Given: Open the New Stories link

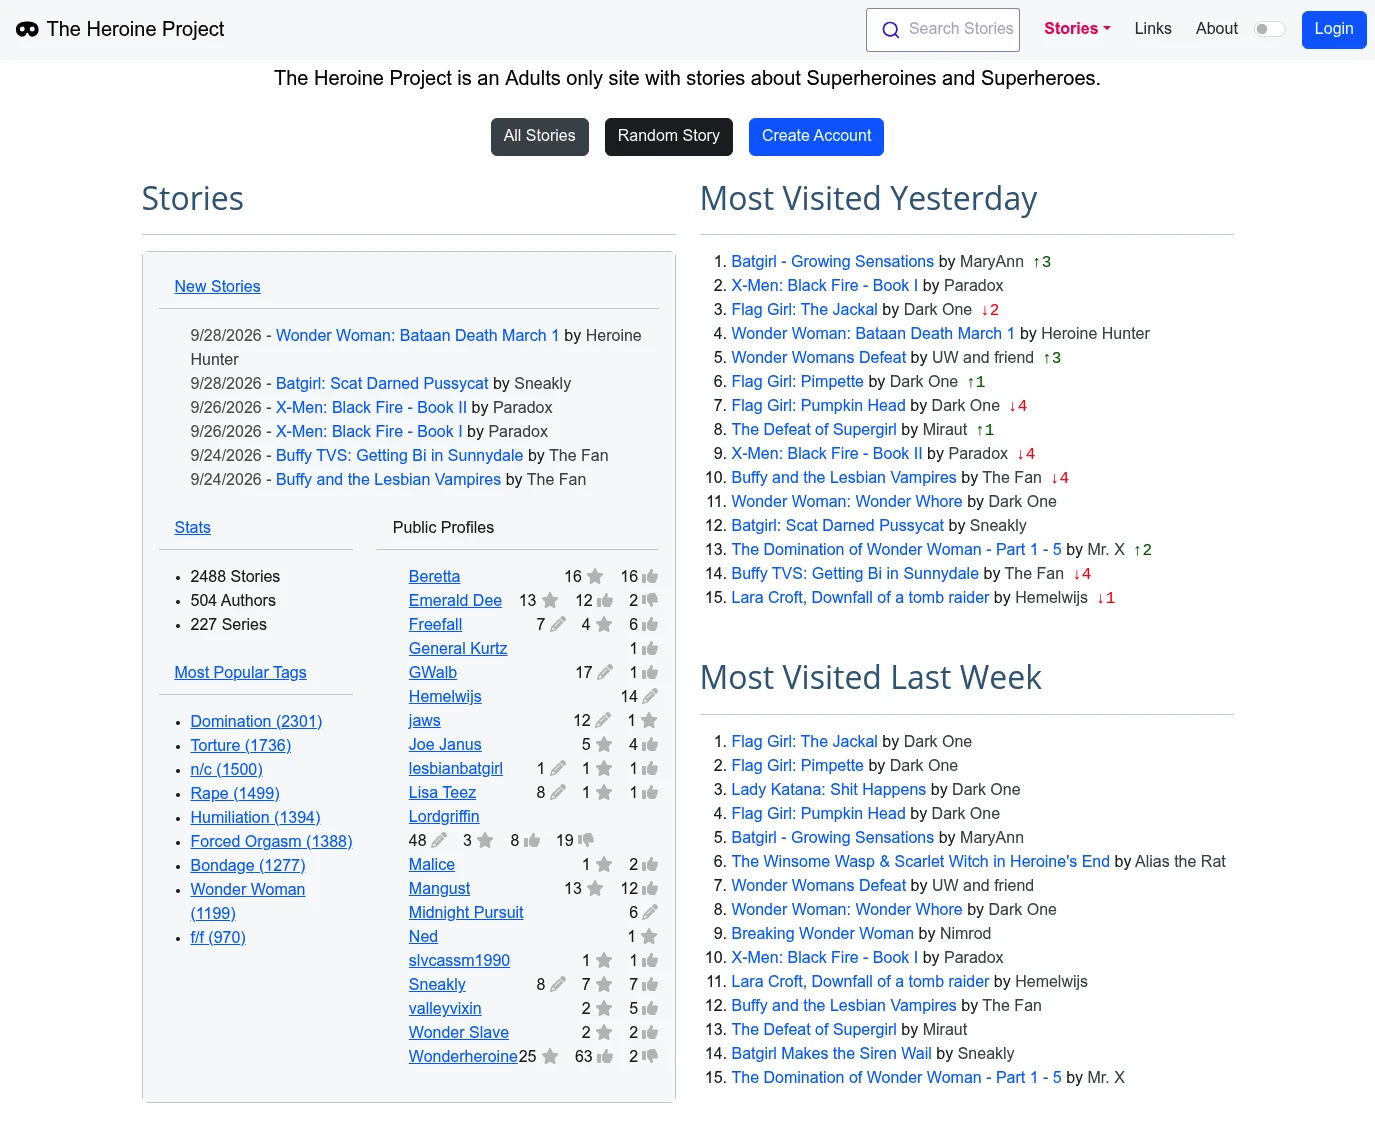Looking at the screenshot, I should point(217,287).
